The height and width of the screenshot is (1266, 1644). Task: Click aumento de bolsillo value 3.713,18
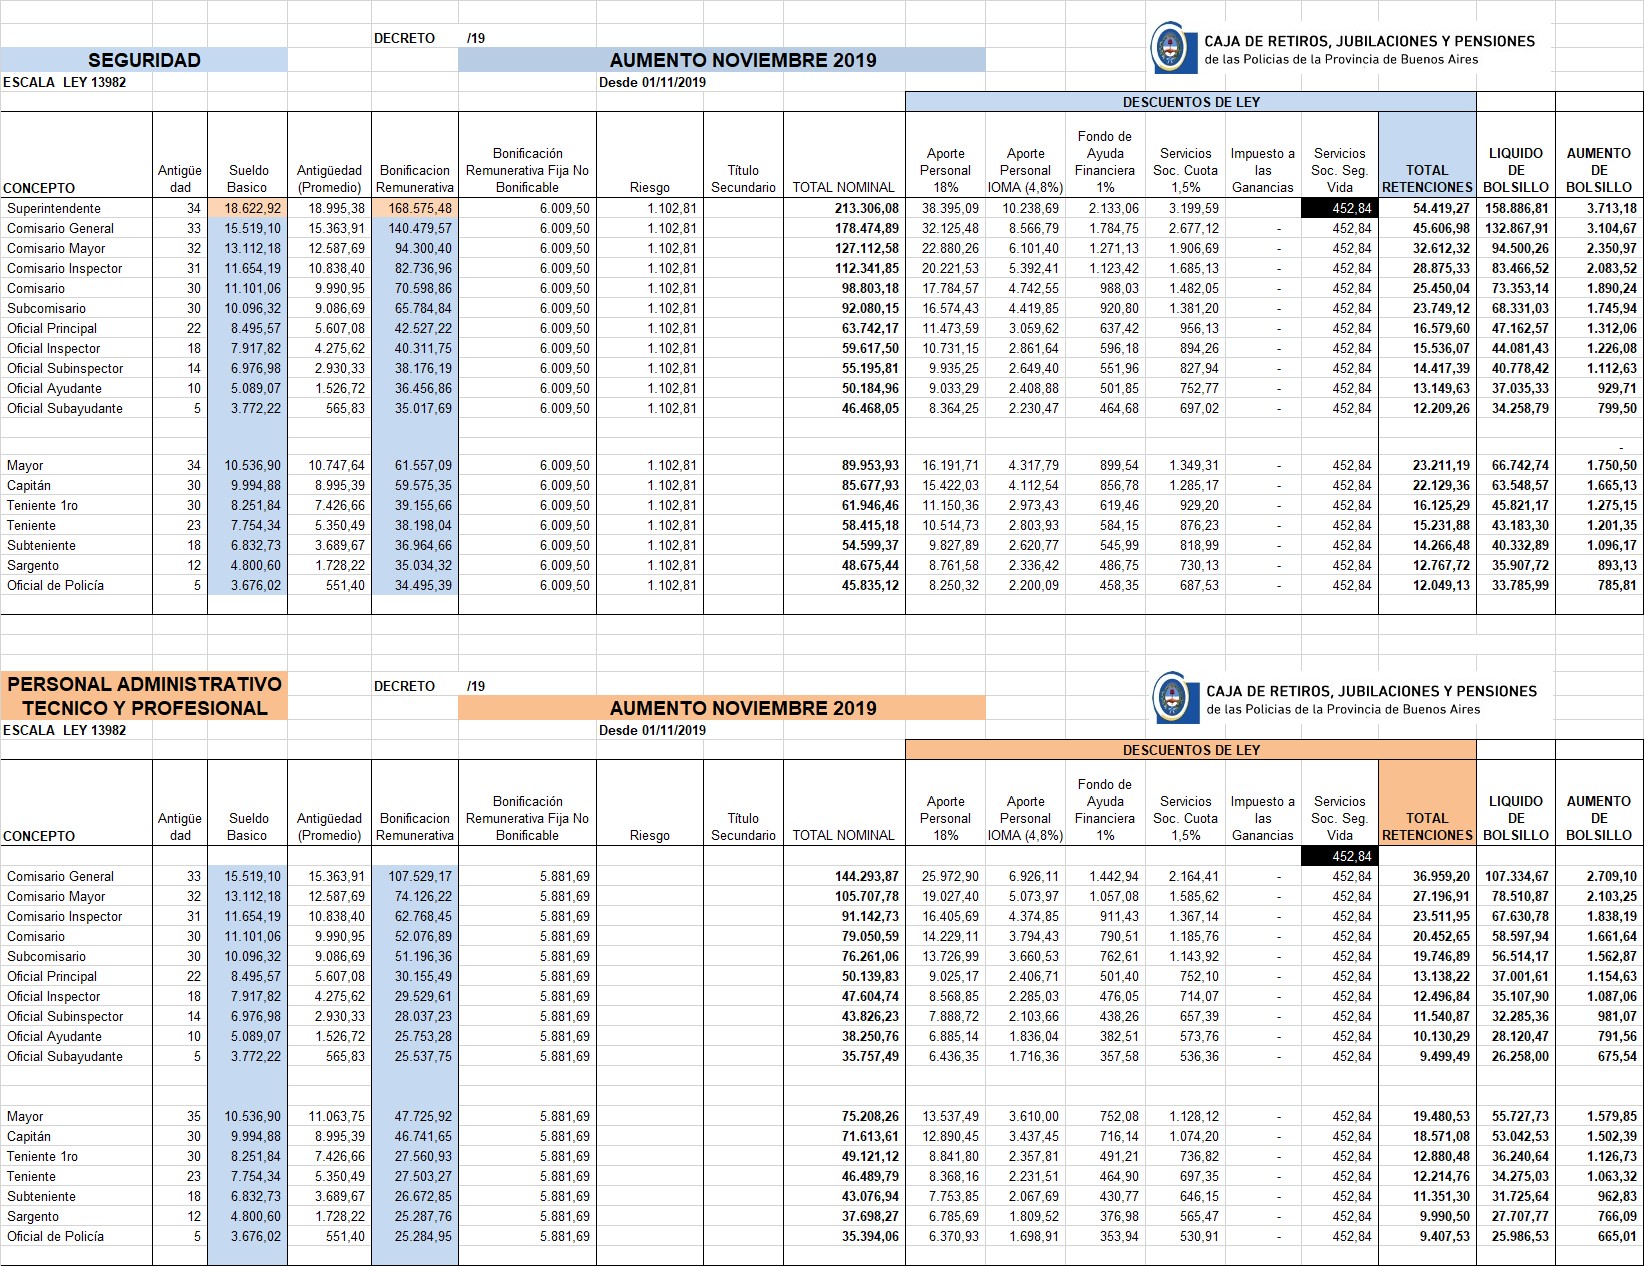[x=1611, y=208]
